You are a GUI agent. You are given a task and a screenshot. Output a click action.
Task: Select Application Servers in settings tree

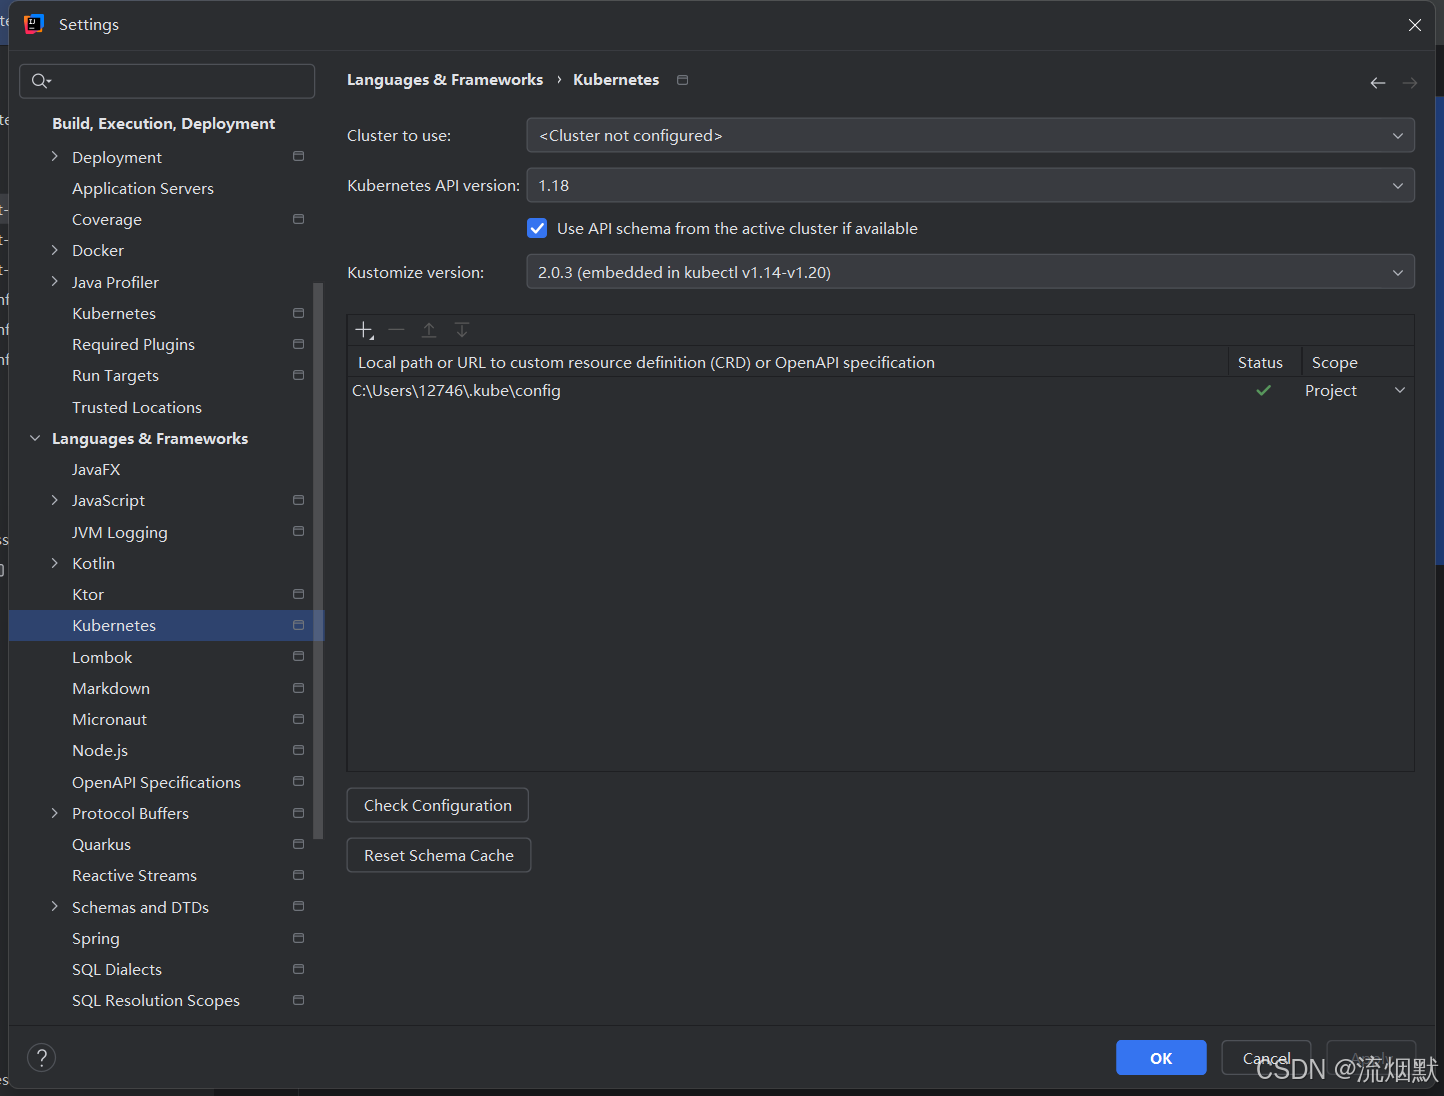click(143, 188)
